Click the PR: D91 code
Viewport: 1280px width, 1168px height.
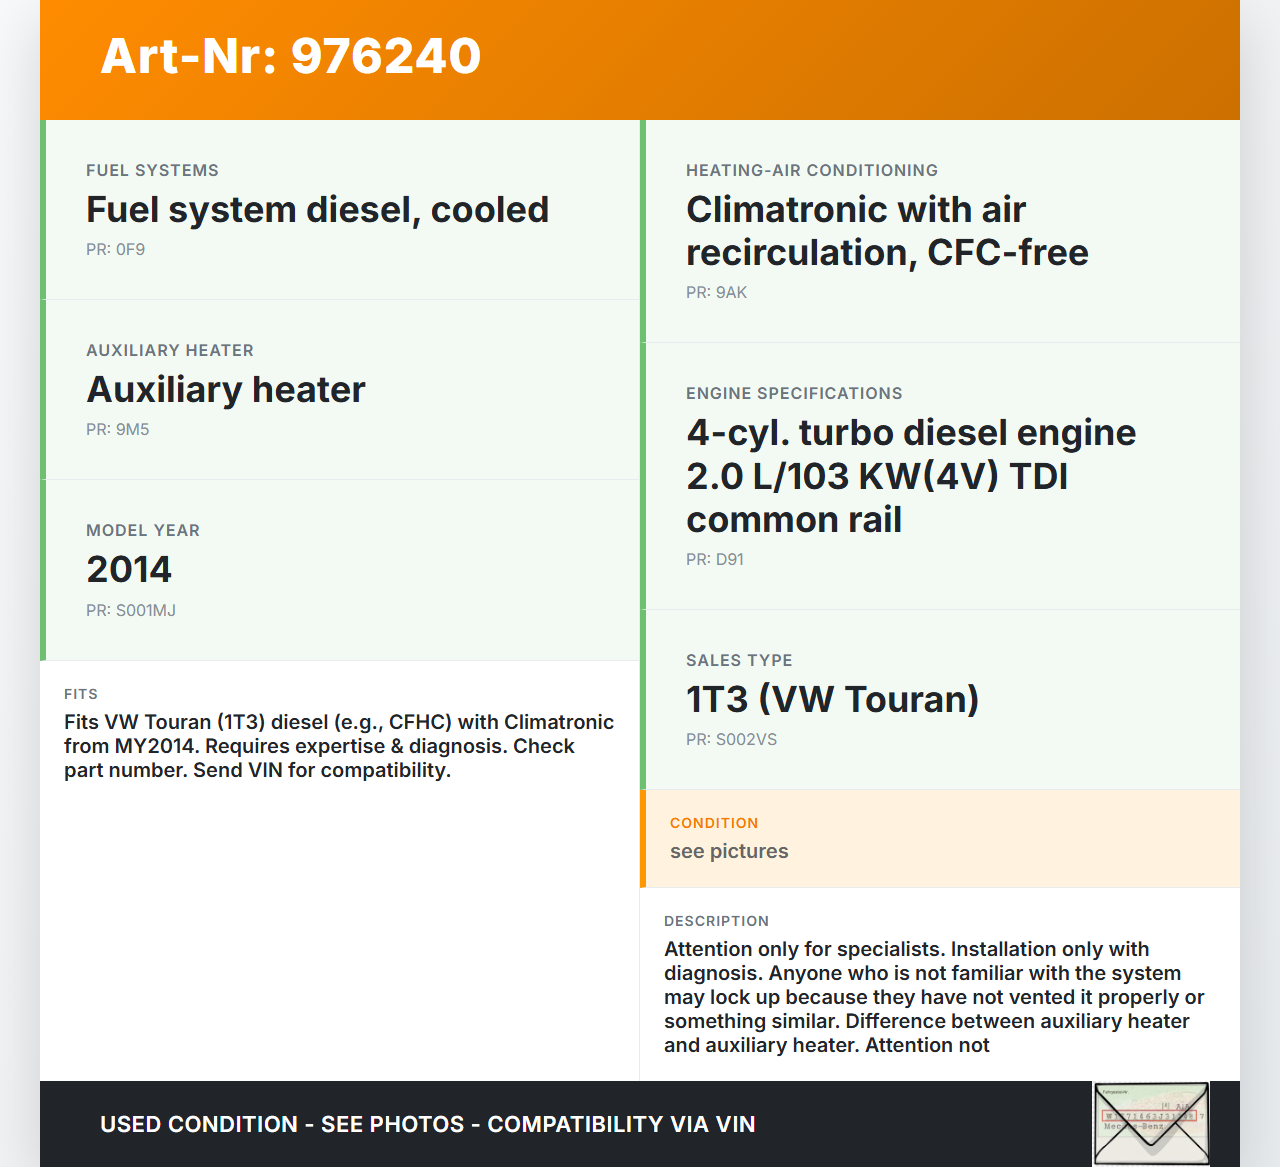(x=714, y=560)
